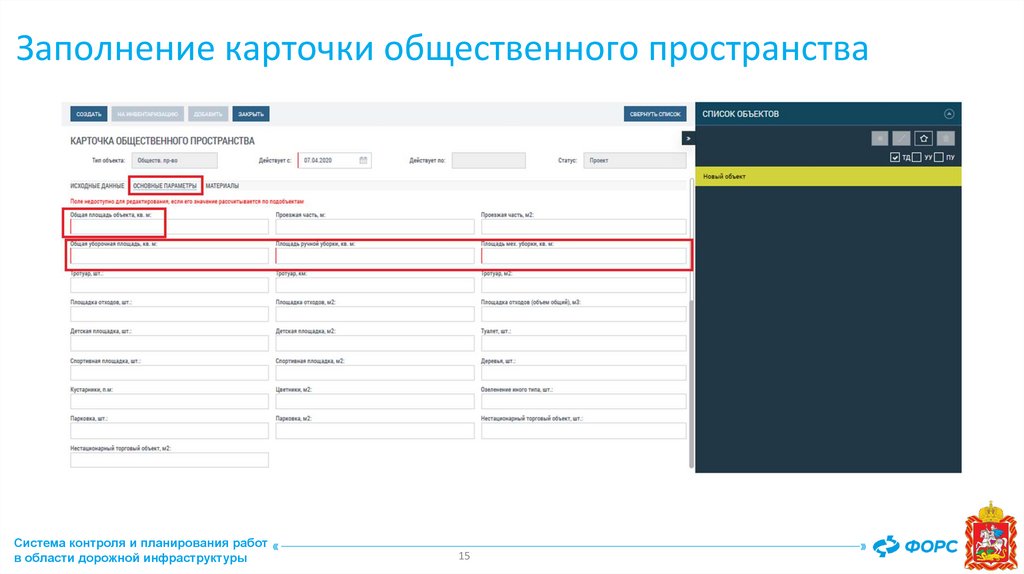Click the Статус field showing Проект
The image size is (1024, 574).
[x=635, y=161]
